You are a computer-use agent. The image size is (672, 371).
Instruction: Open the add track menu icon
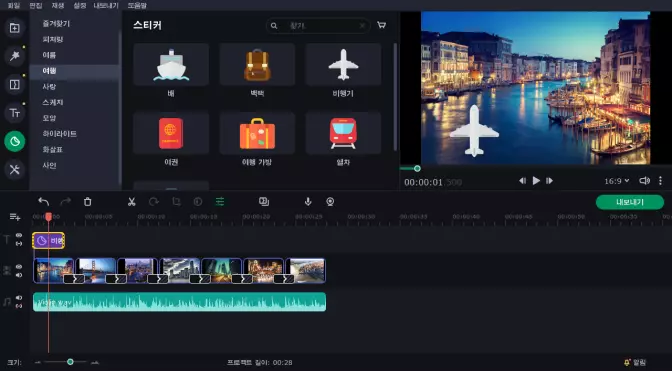click(15, 217)
